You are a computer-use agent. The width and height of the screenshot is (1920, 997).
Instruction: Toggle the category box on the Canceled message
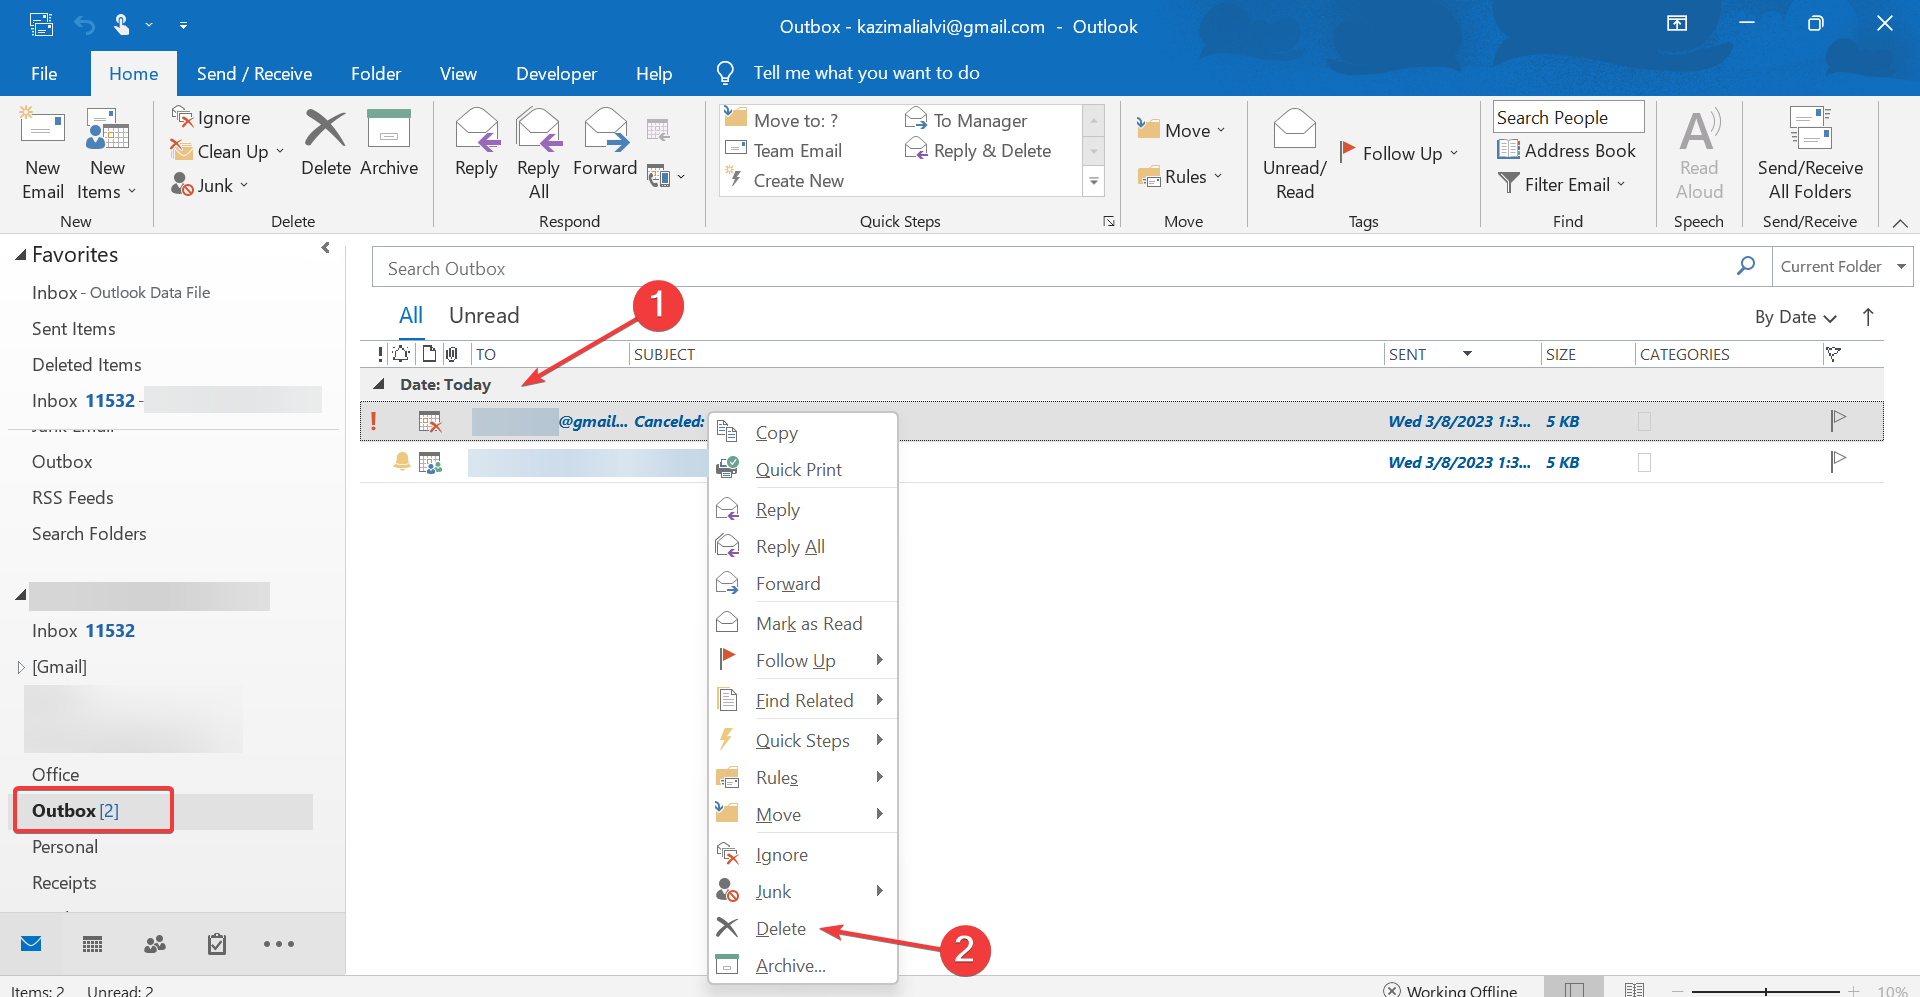point(1644,422)
